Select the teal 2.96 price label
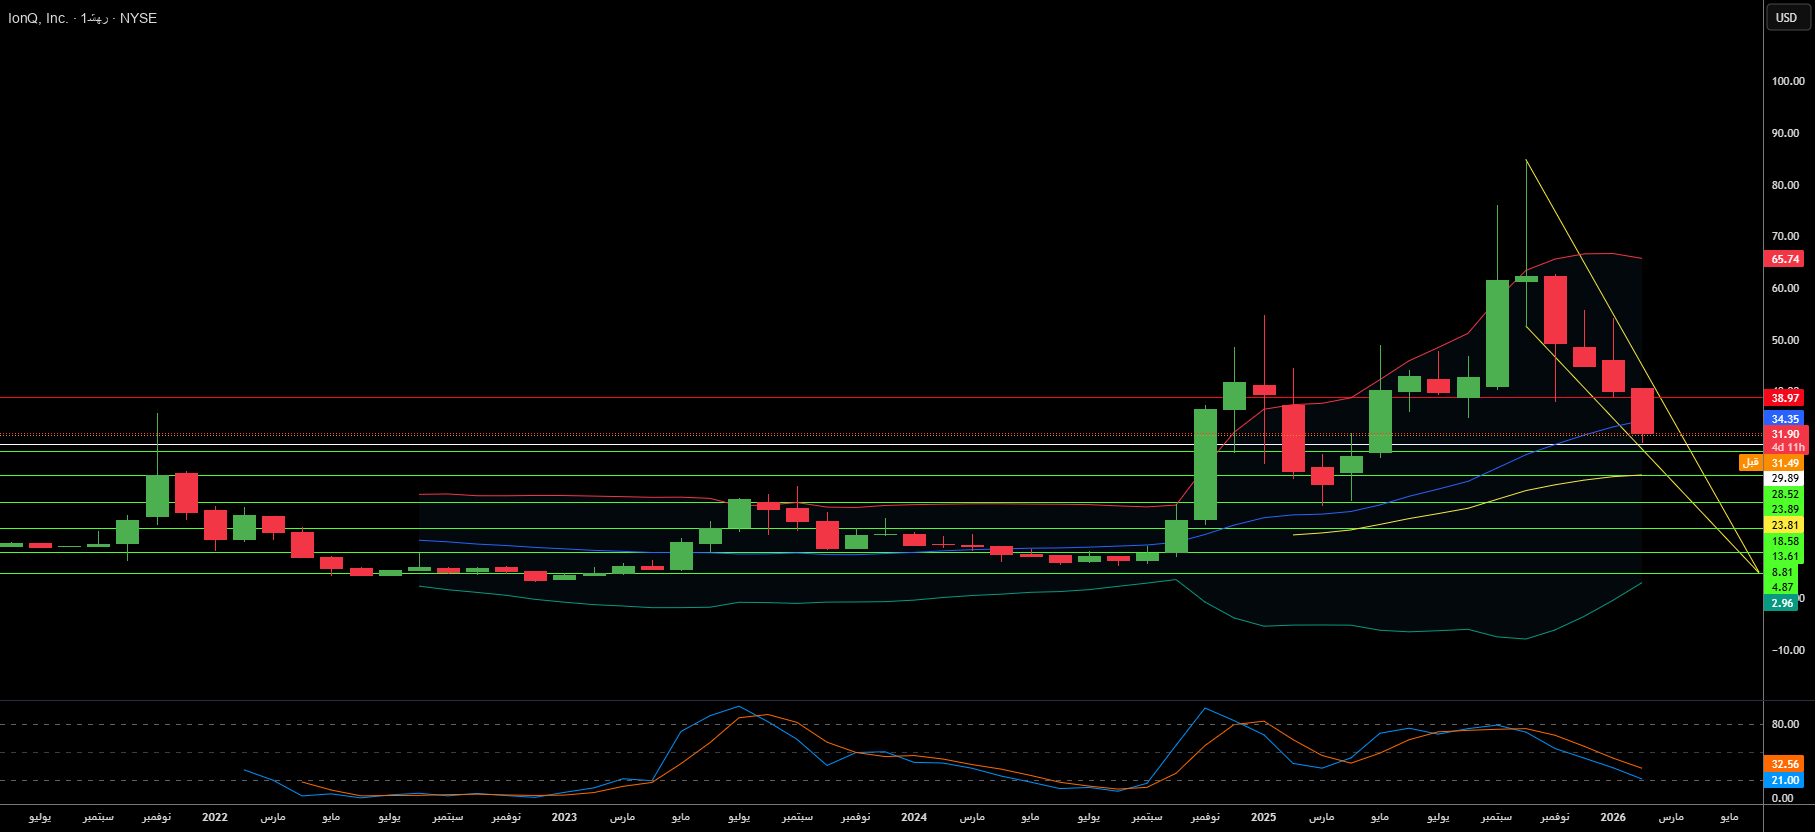The width and height of the screenshot is (1815, 832). pos(1782,603)
